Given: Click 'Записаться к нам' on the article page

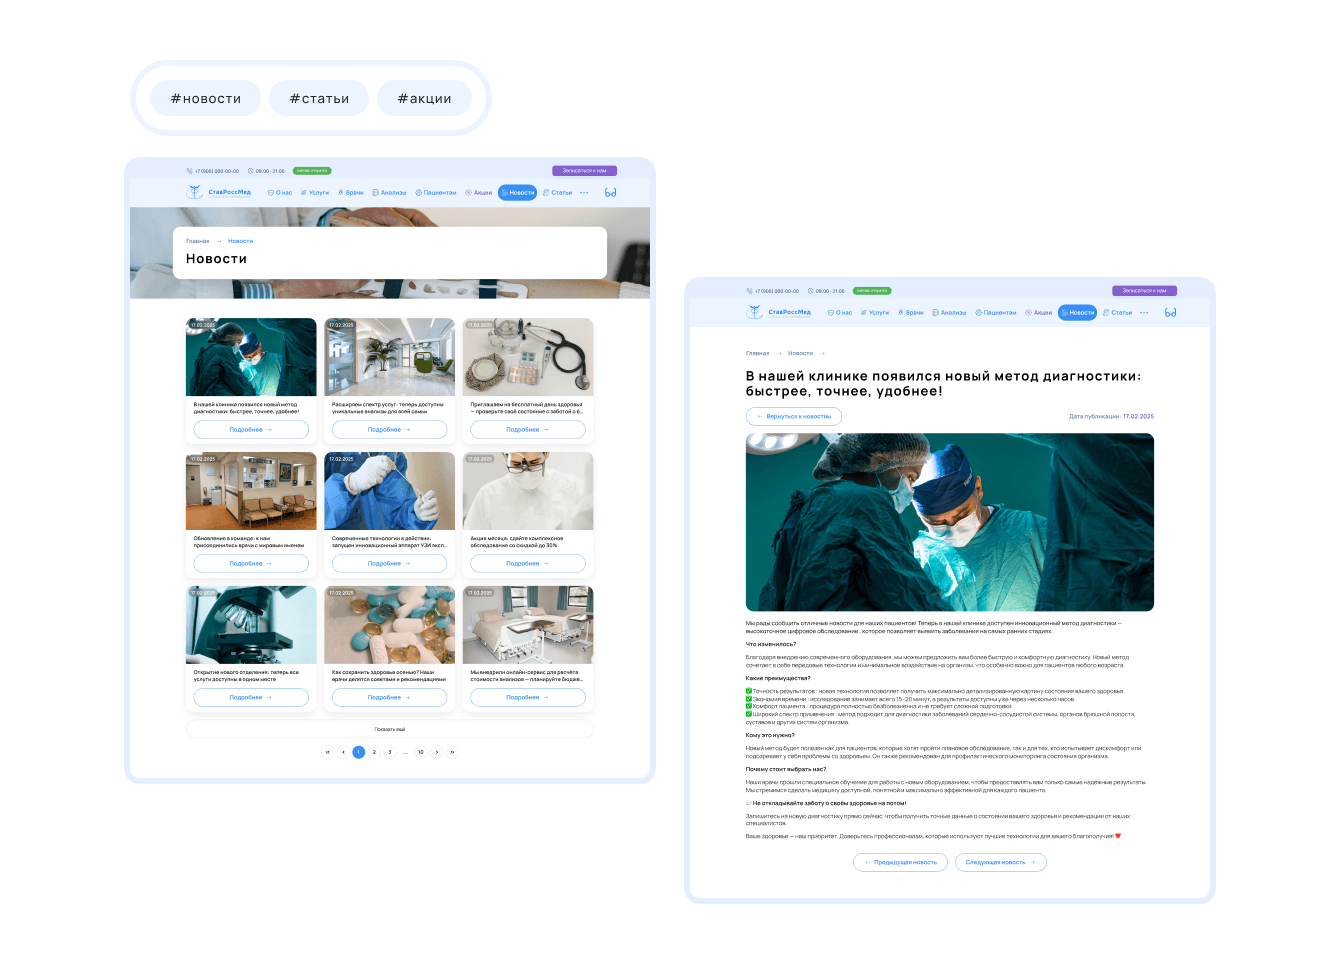Looking at the screenshot, I should [1144, 291].
